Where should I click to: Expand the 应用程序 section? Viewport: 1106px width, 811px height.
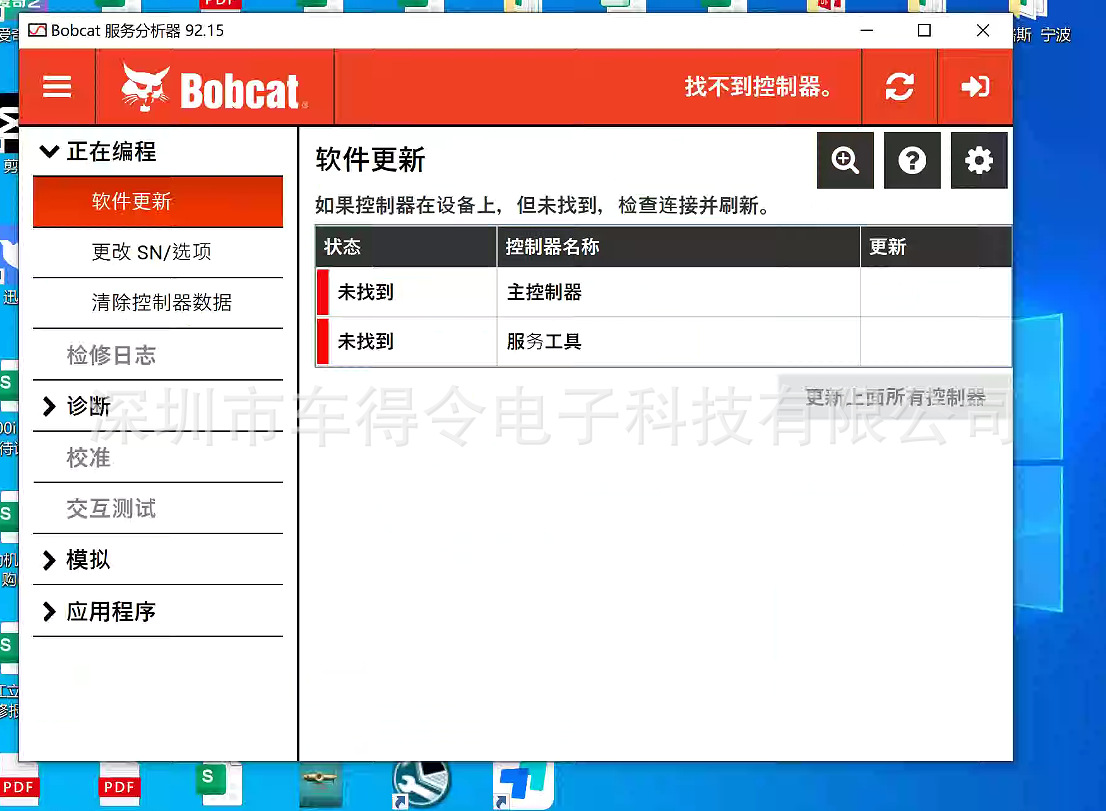point(49,611)
